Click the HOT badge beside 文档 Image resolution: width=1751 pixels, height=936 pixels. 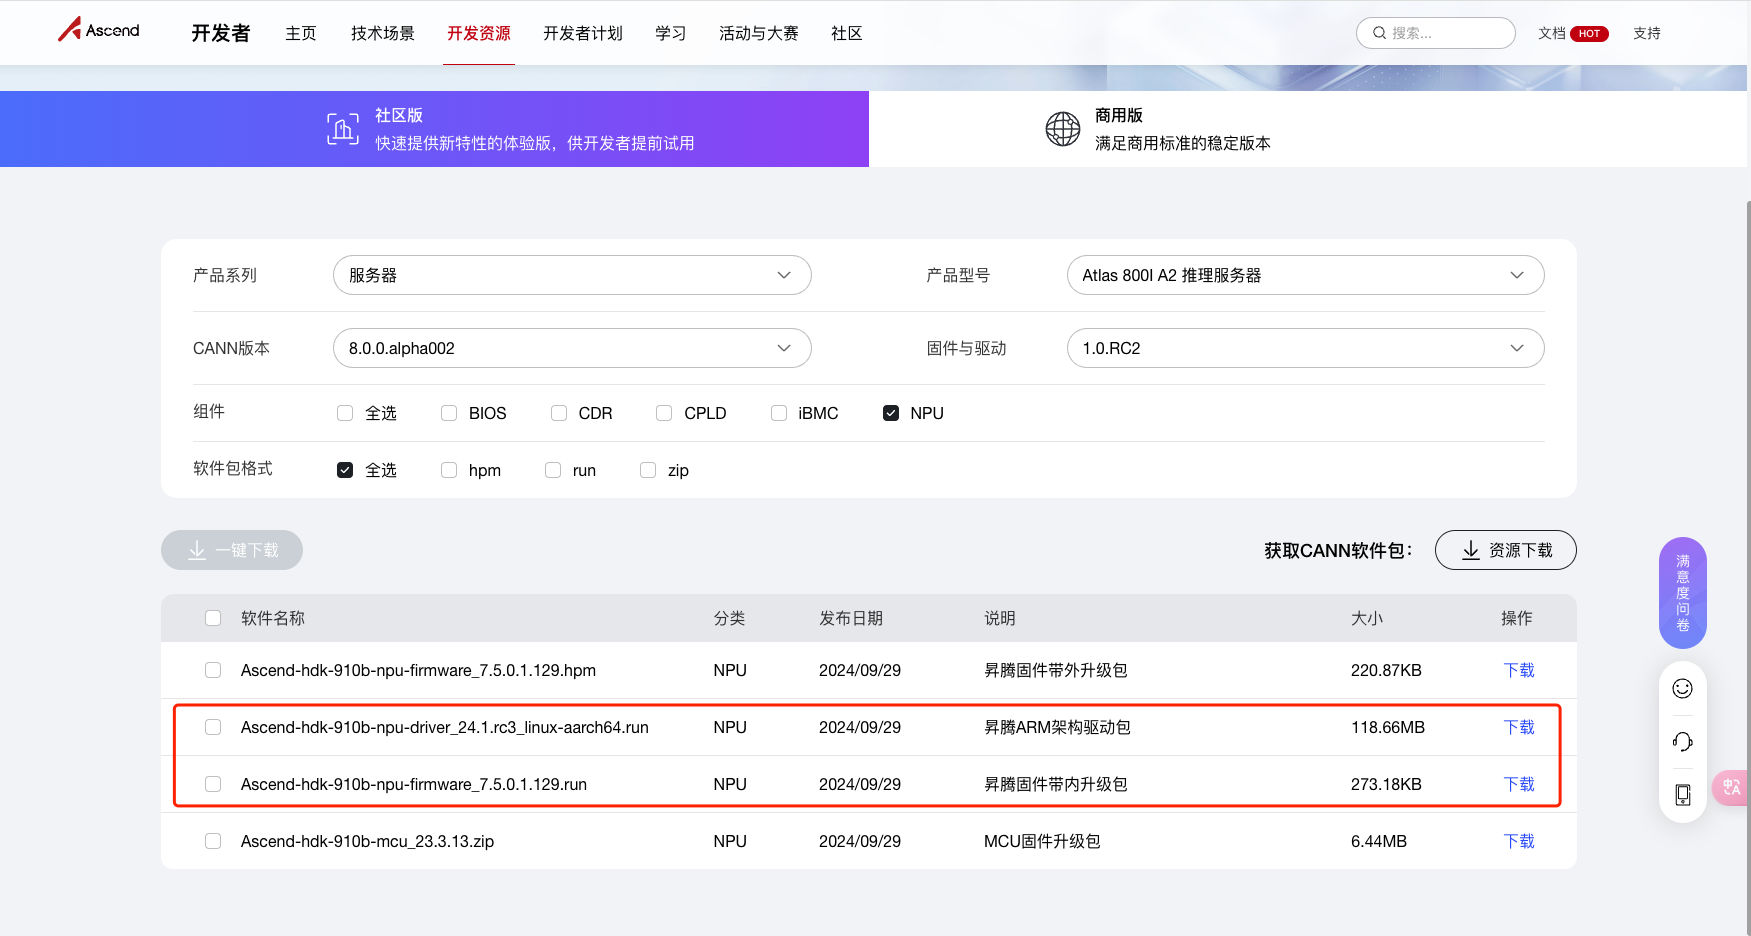(x=1589, y=34)
